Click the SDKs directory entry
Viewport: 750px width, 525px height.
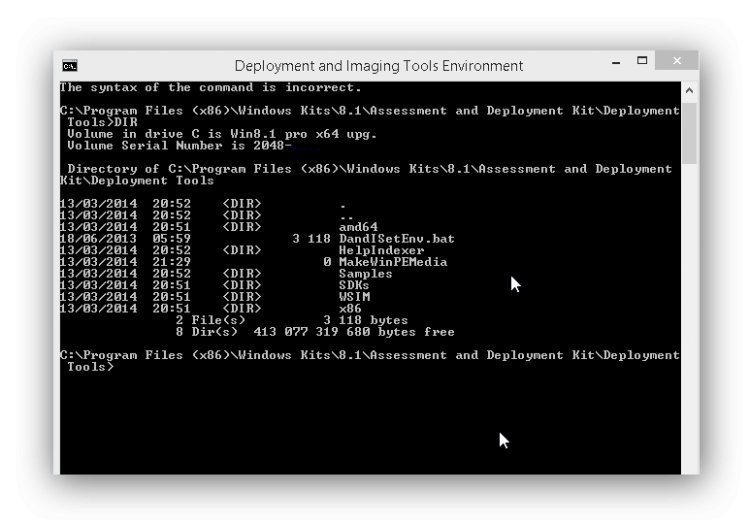coord(354,285)
